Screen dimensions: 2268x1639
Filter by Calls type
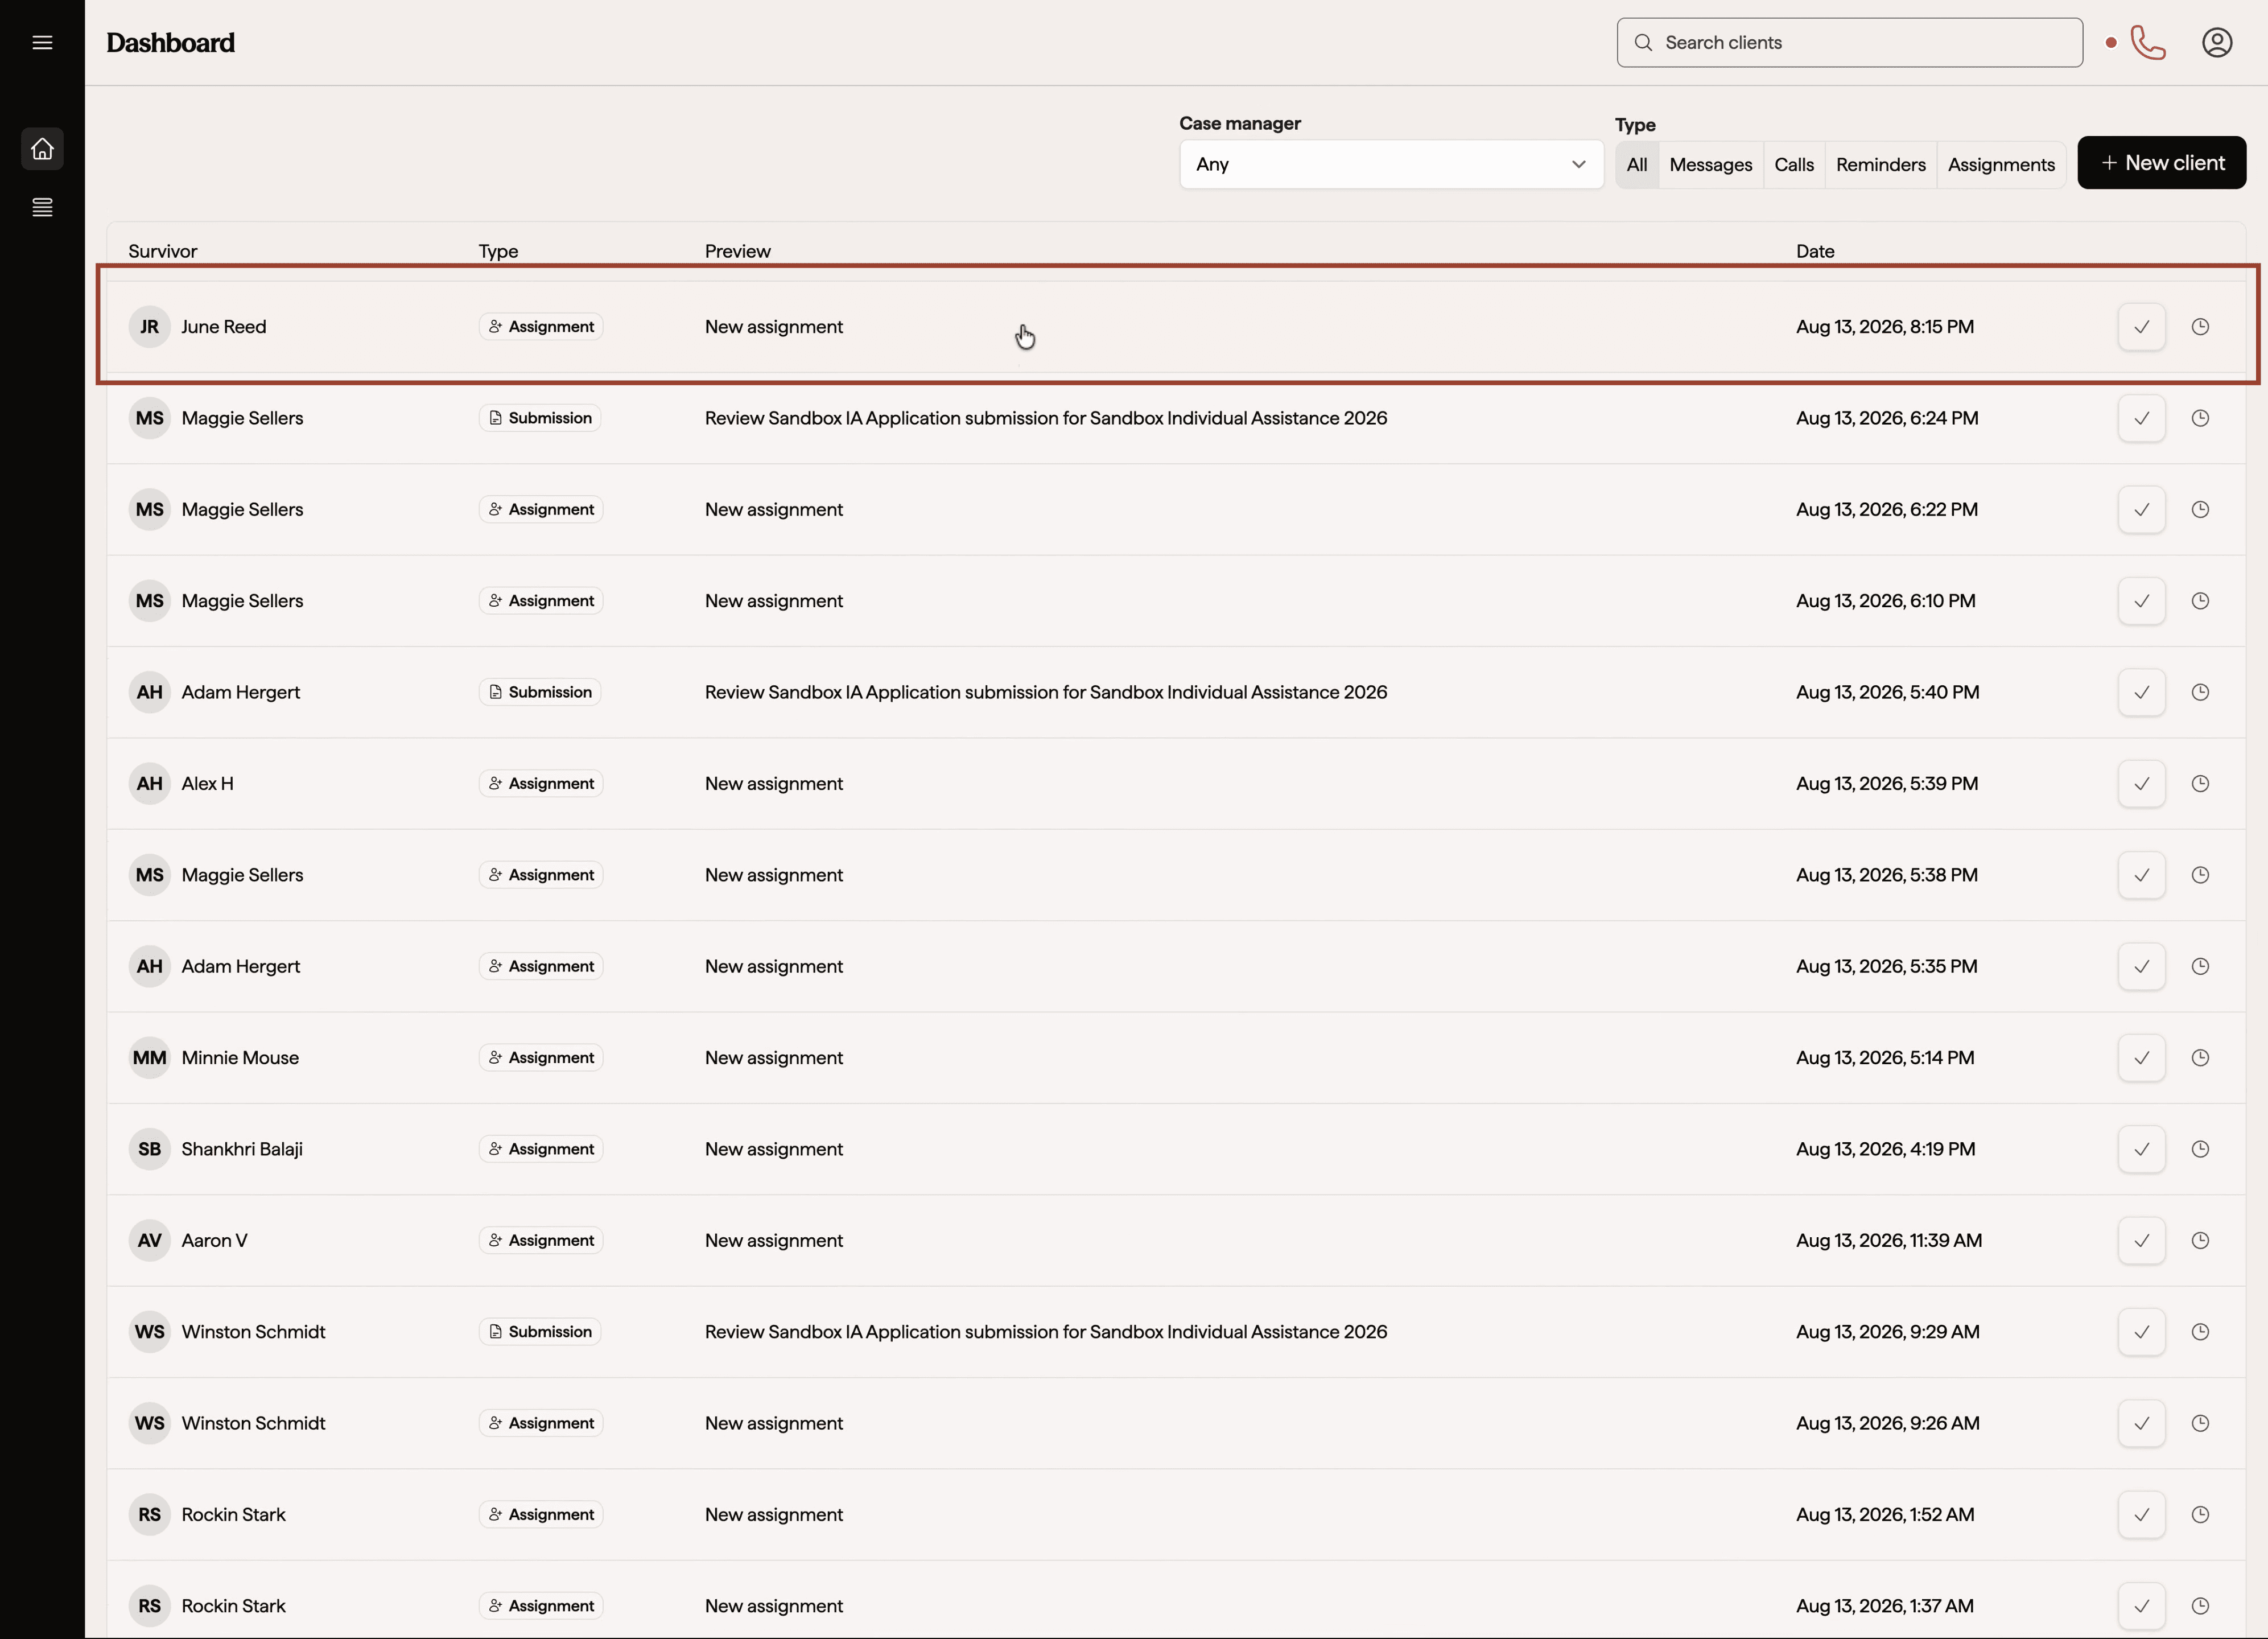tap(1793, 164)
